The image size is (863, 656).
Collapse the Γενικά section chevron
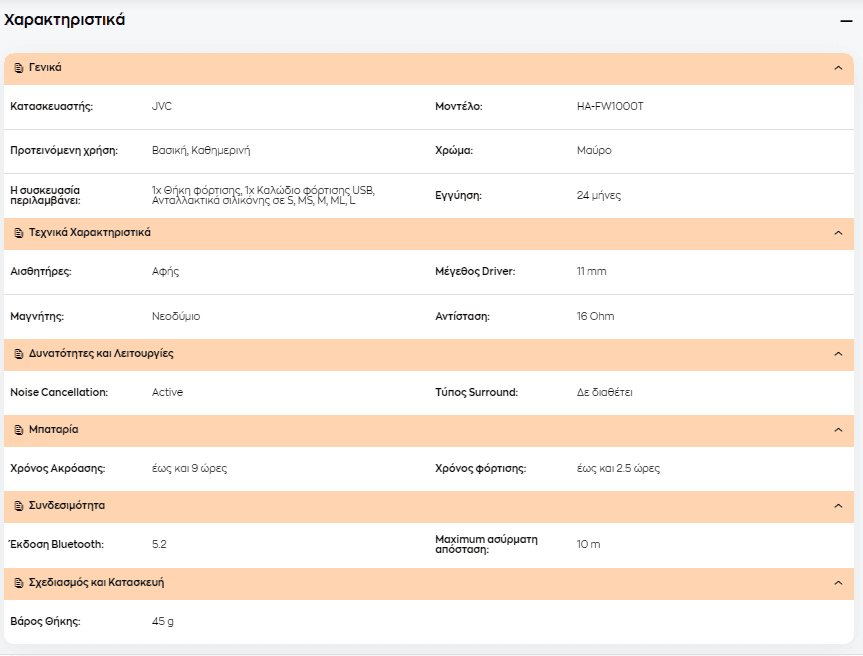[838, 68]
